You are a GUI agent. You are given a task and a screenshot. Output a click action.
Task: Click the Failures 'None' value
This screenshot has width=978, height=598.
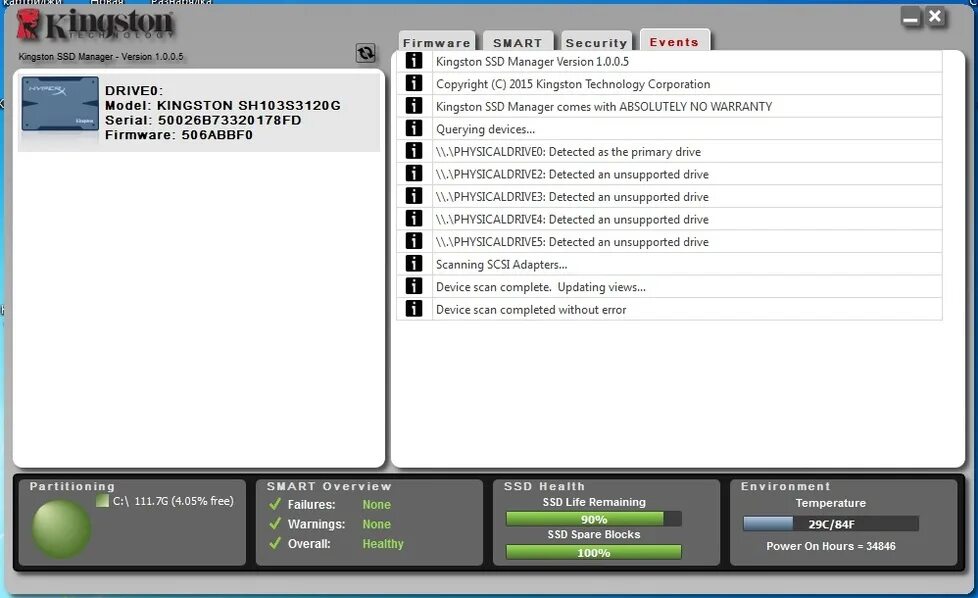coord(377,504)
